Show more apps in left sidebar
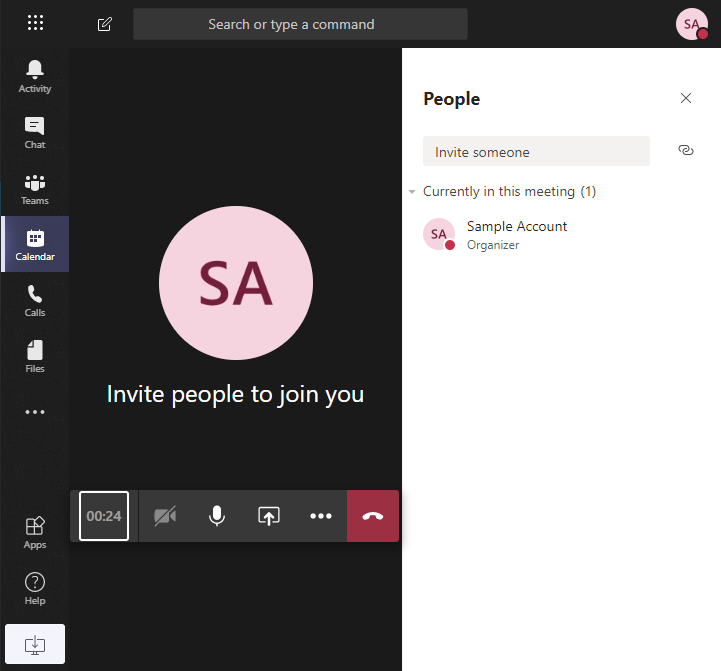Image resolution: width=721 pixels, height=671 pixels. pyautogui.click(x=35, y=412)
